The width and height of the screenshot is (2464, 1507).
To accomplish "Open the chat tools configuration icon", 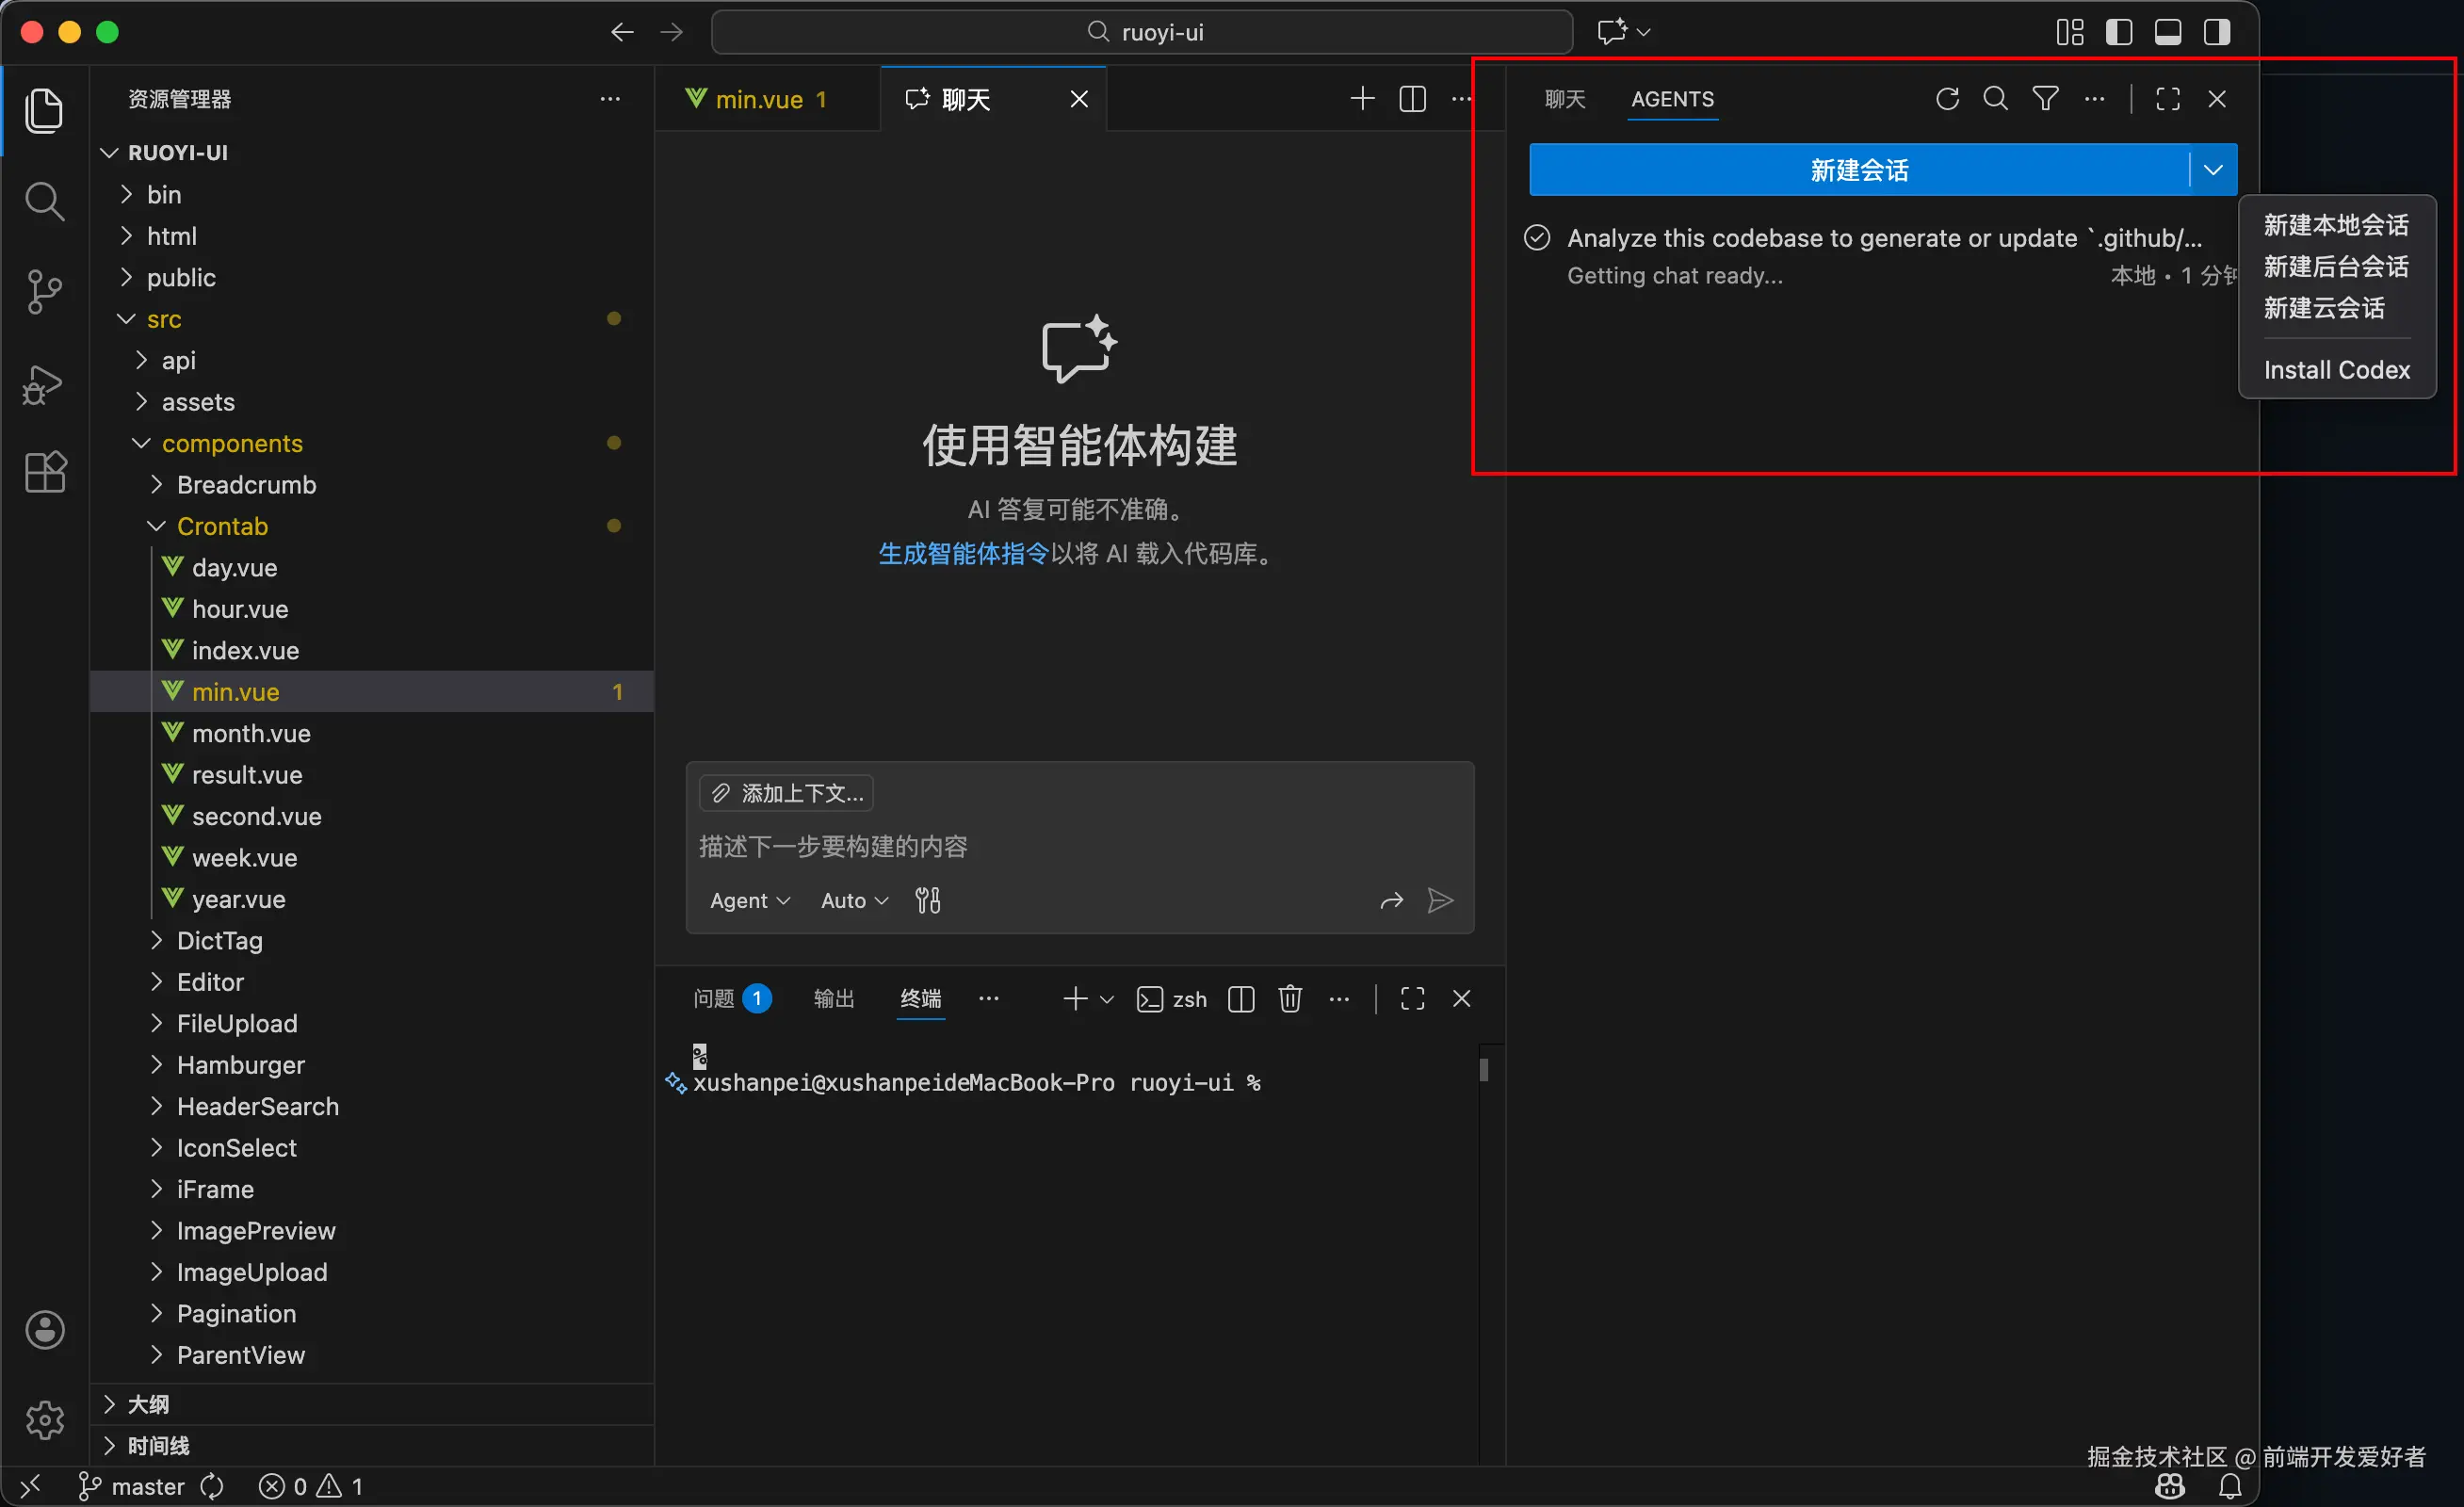I will tap(927, 901).
